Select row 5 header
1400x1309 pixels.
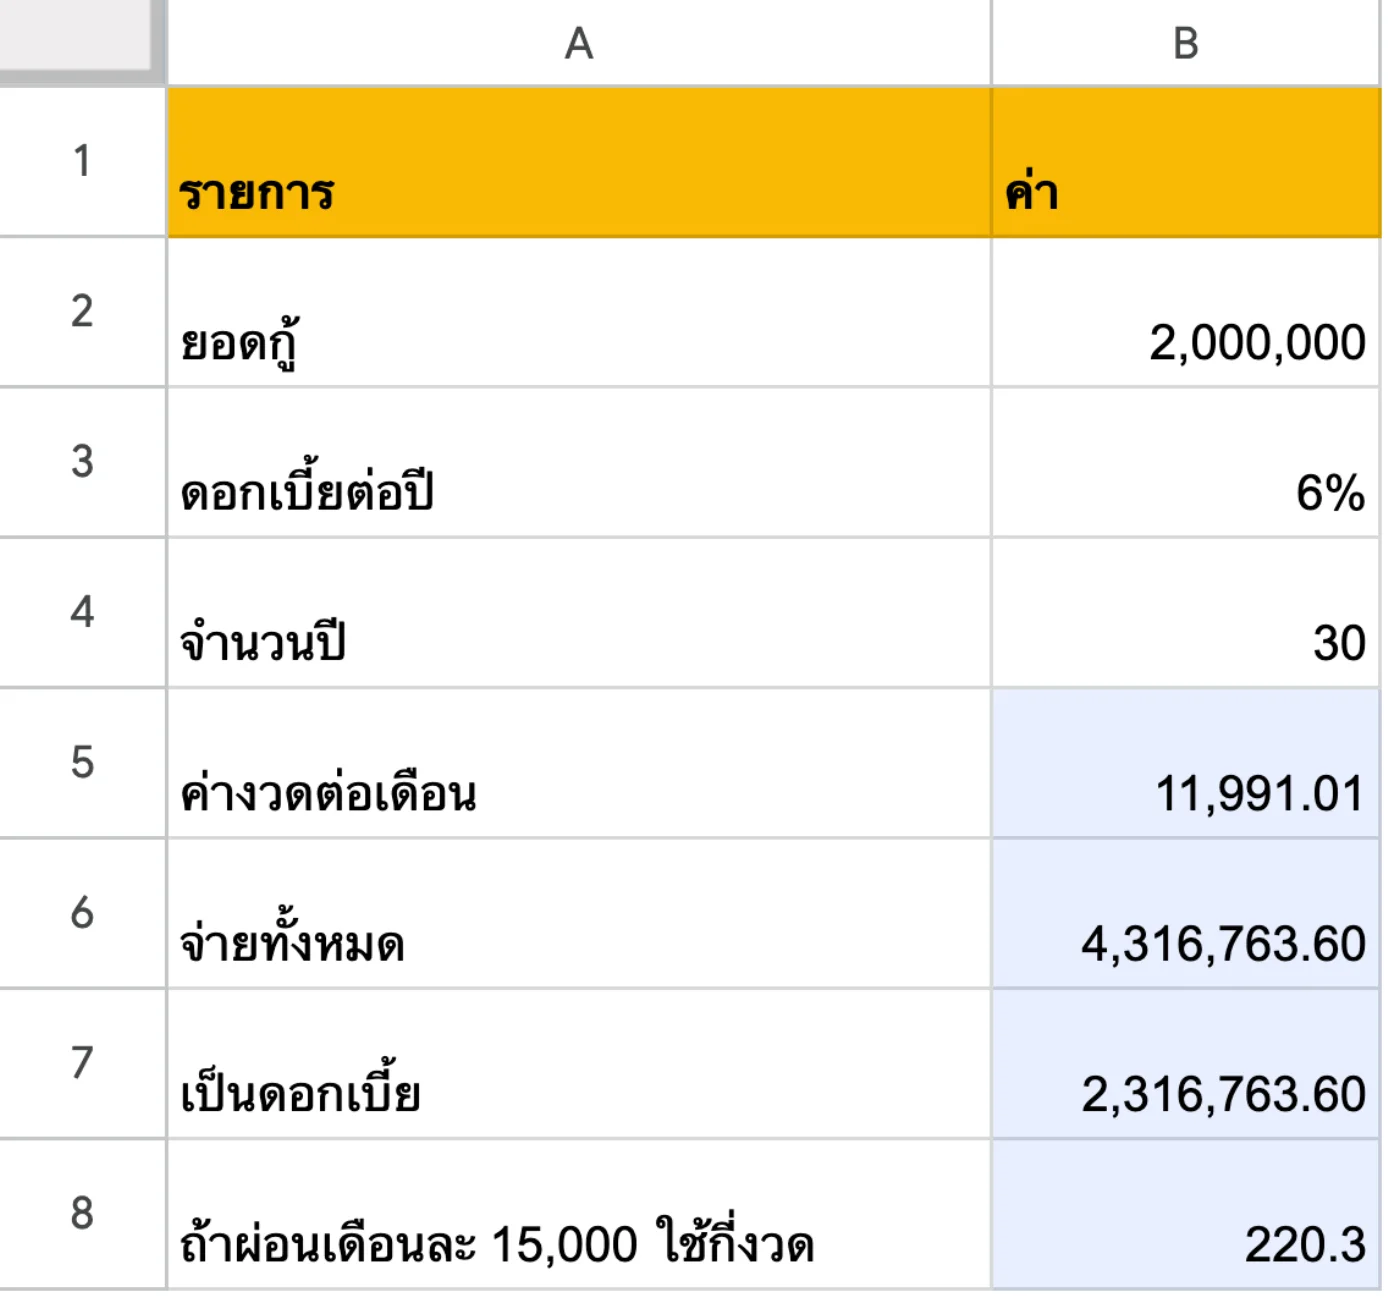tap(82, 763)
